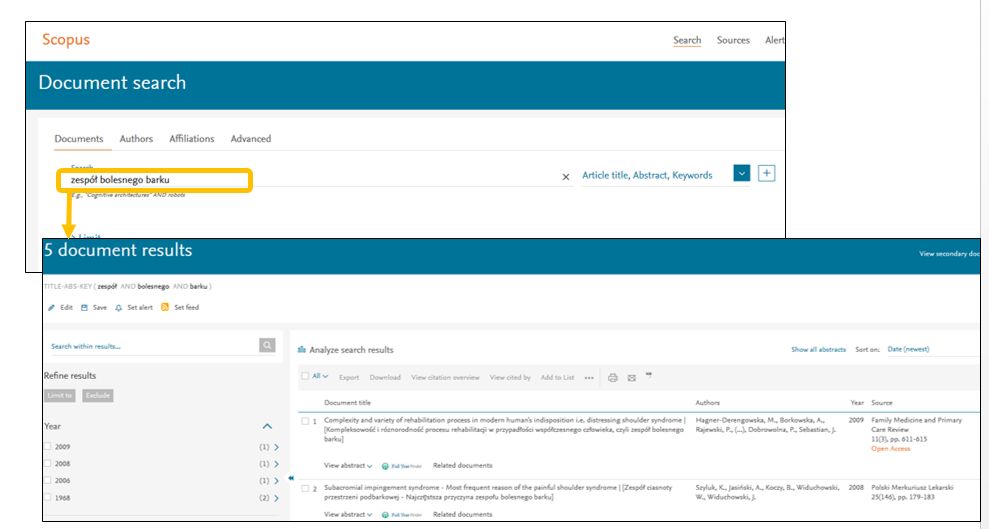Tick the 1968 year filter checkbox
This screenshot has height=529, width=989.
[x=48, y=497]
